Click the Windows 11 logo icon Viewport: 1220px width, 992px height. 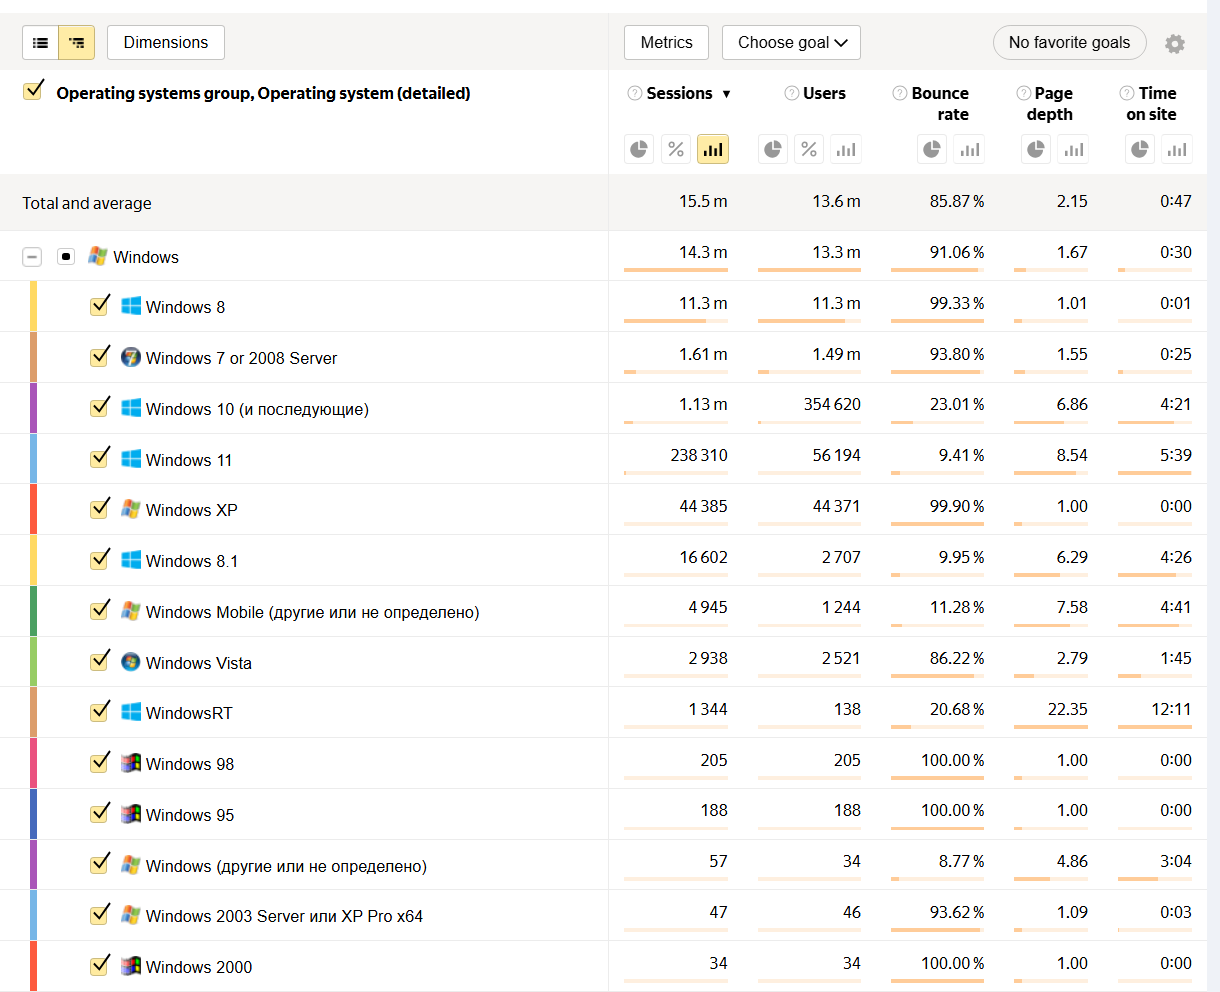[x=131, y=459]
